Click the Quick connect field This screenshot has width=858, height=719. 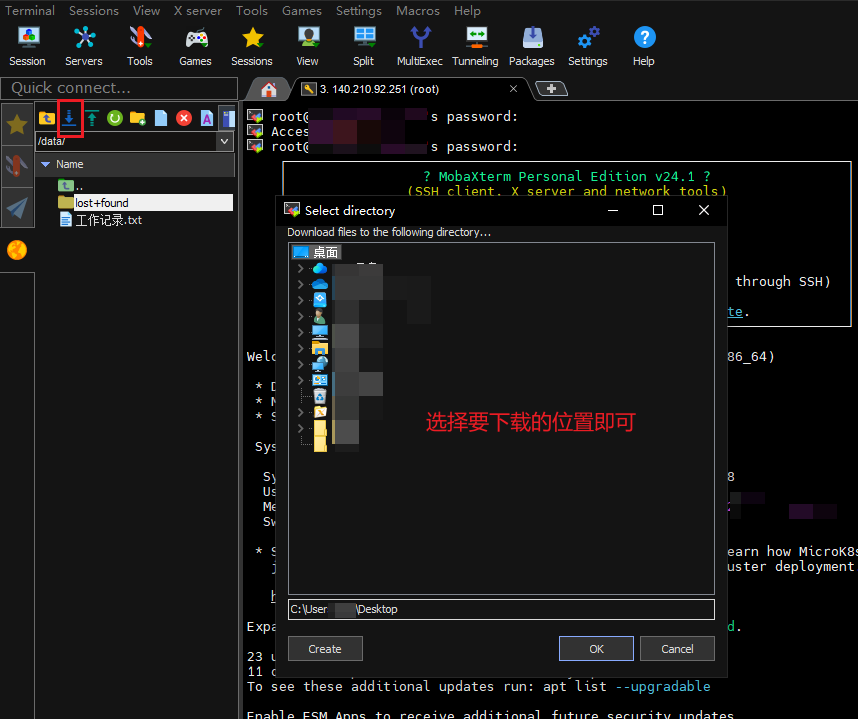(x=119, y=88)
